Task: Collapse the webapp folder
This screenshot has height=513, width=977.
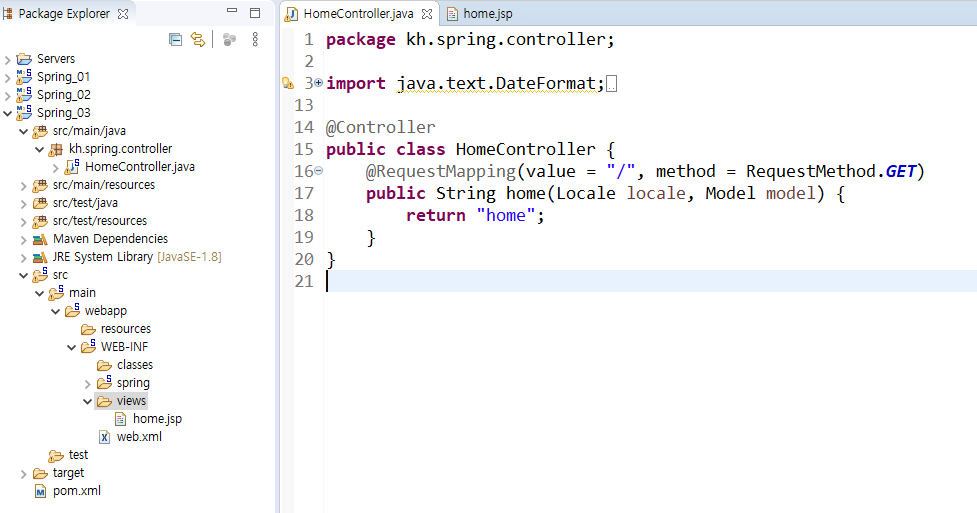Action: 56,312
